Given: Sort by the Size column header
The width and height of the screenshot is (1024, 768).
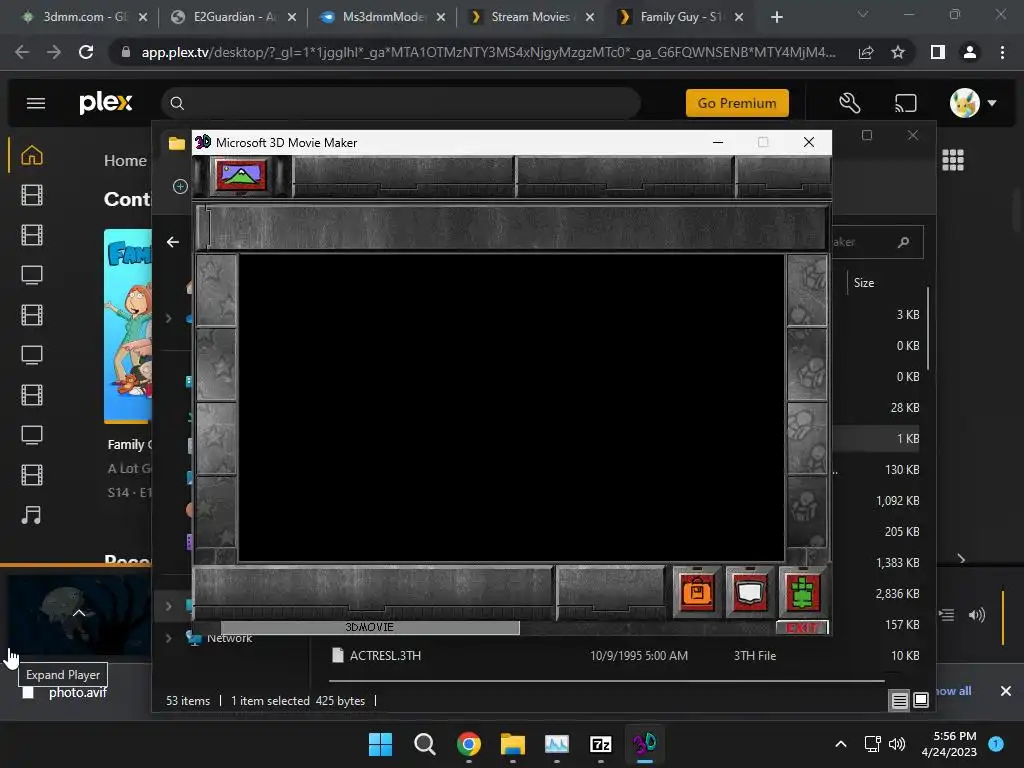Looking at the screenshot, I should coord(863,283).
